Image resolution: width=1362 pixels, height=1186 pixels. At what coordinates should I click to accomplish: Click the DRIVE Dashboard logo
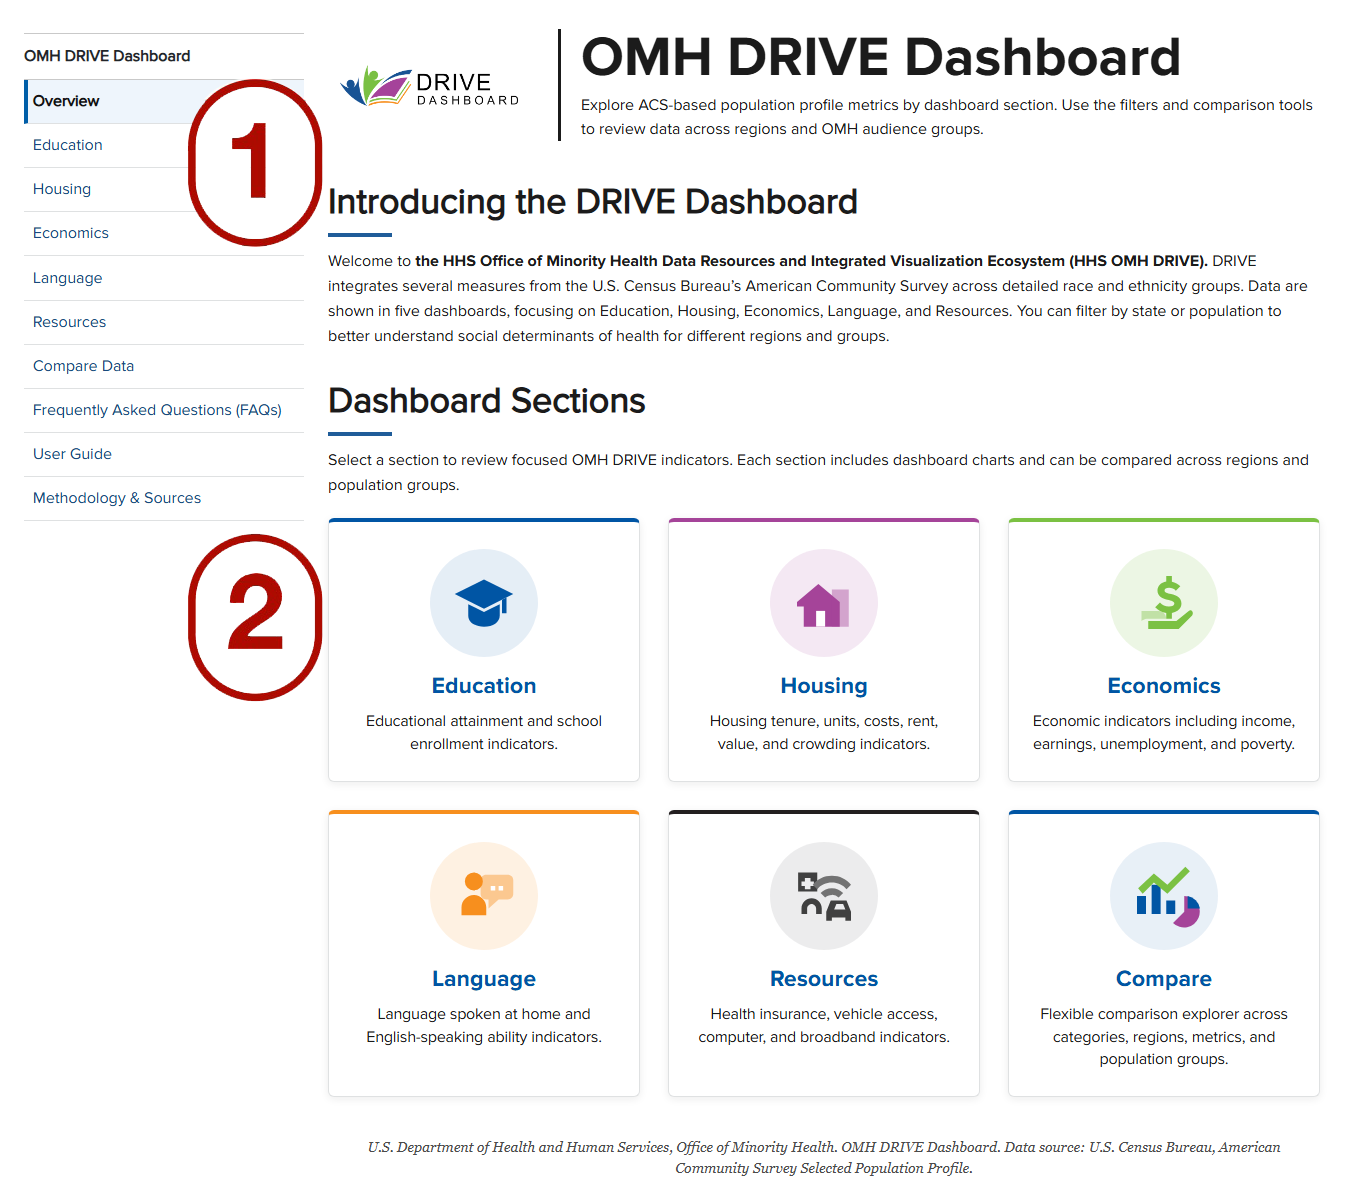[430, 87]
